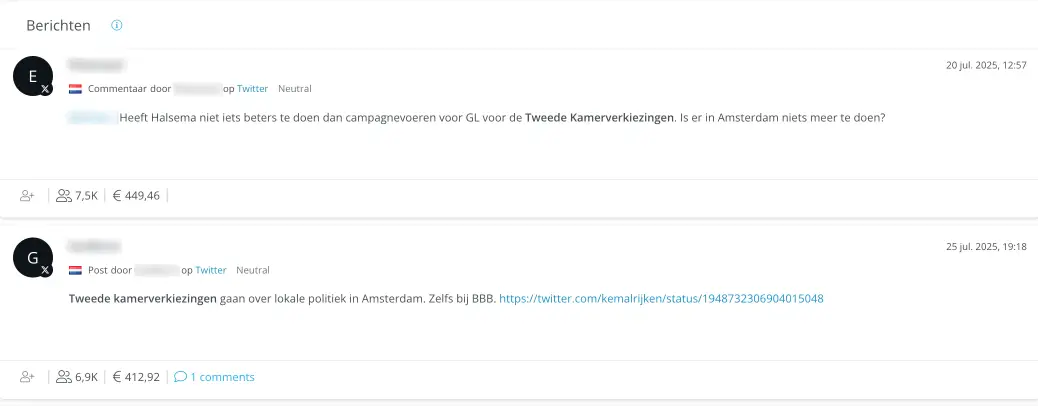Open the E profile avatar
This screenshot has width=1038, height=406.
point(32,76)
